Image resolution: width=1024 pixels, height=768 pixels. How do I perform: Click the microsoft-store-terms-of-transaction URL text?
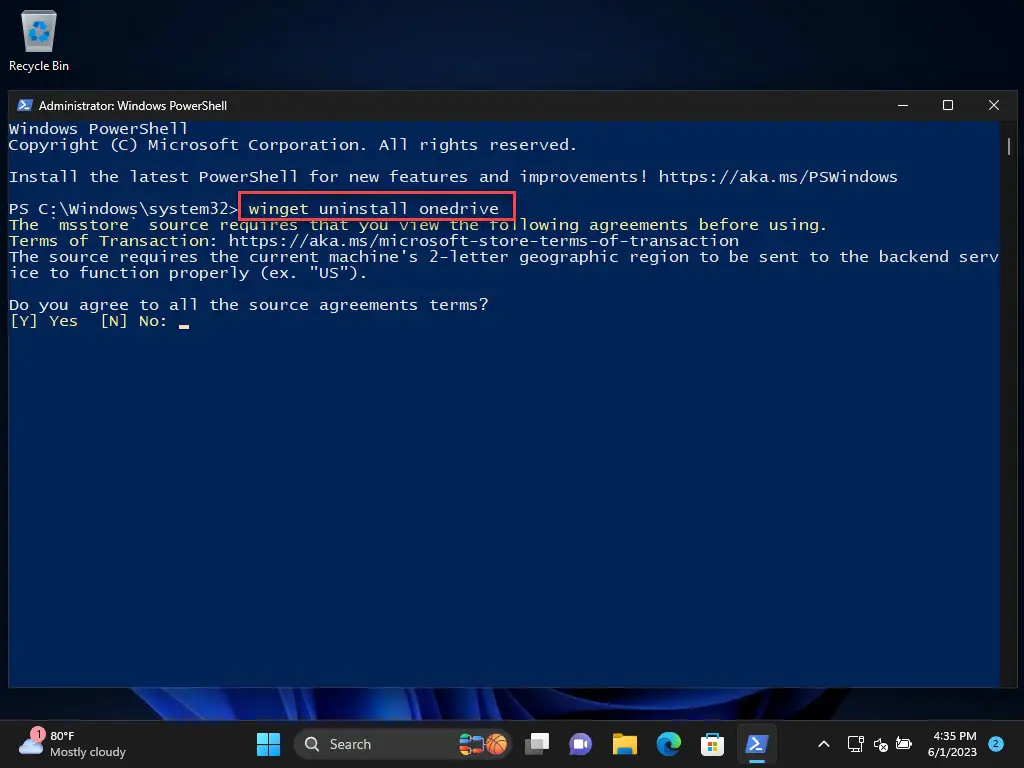coord(483,241)
